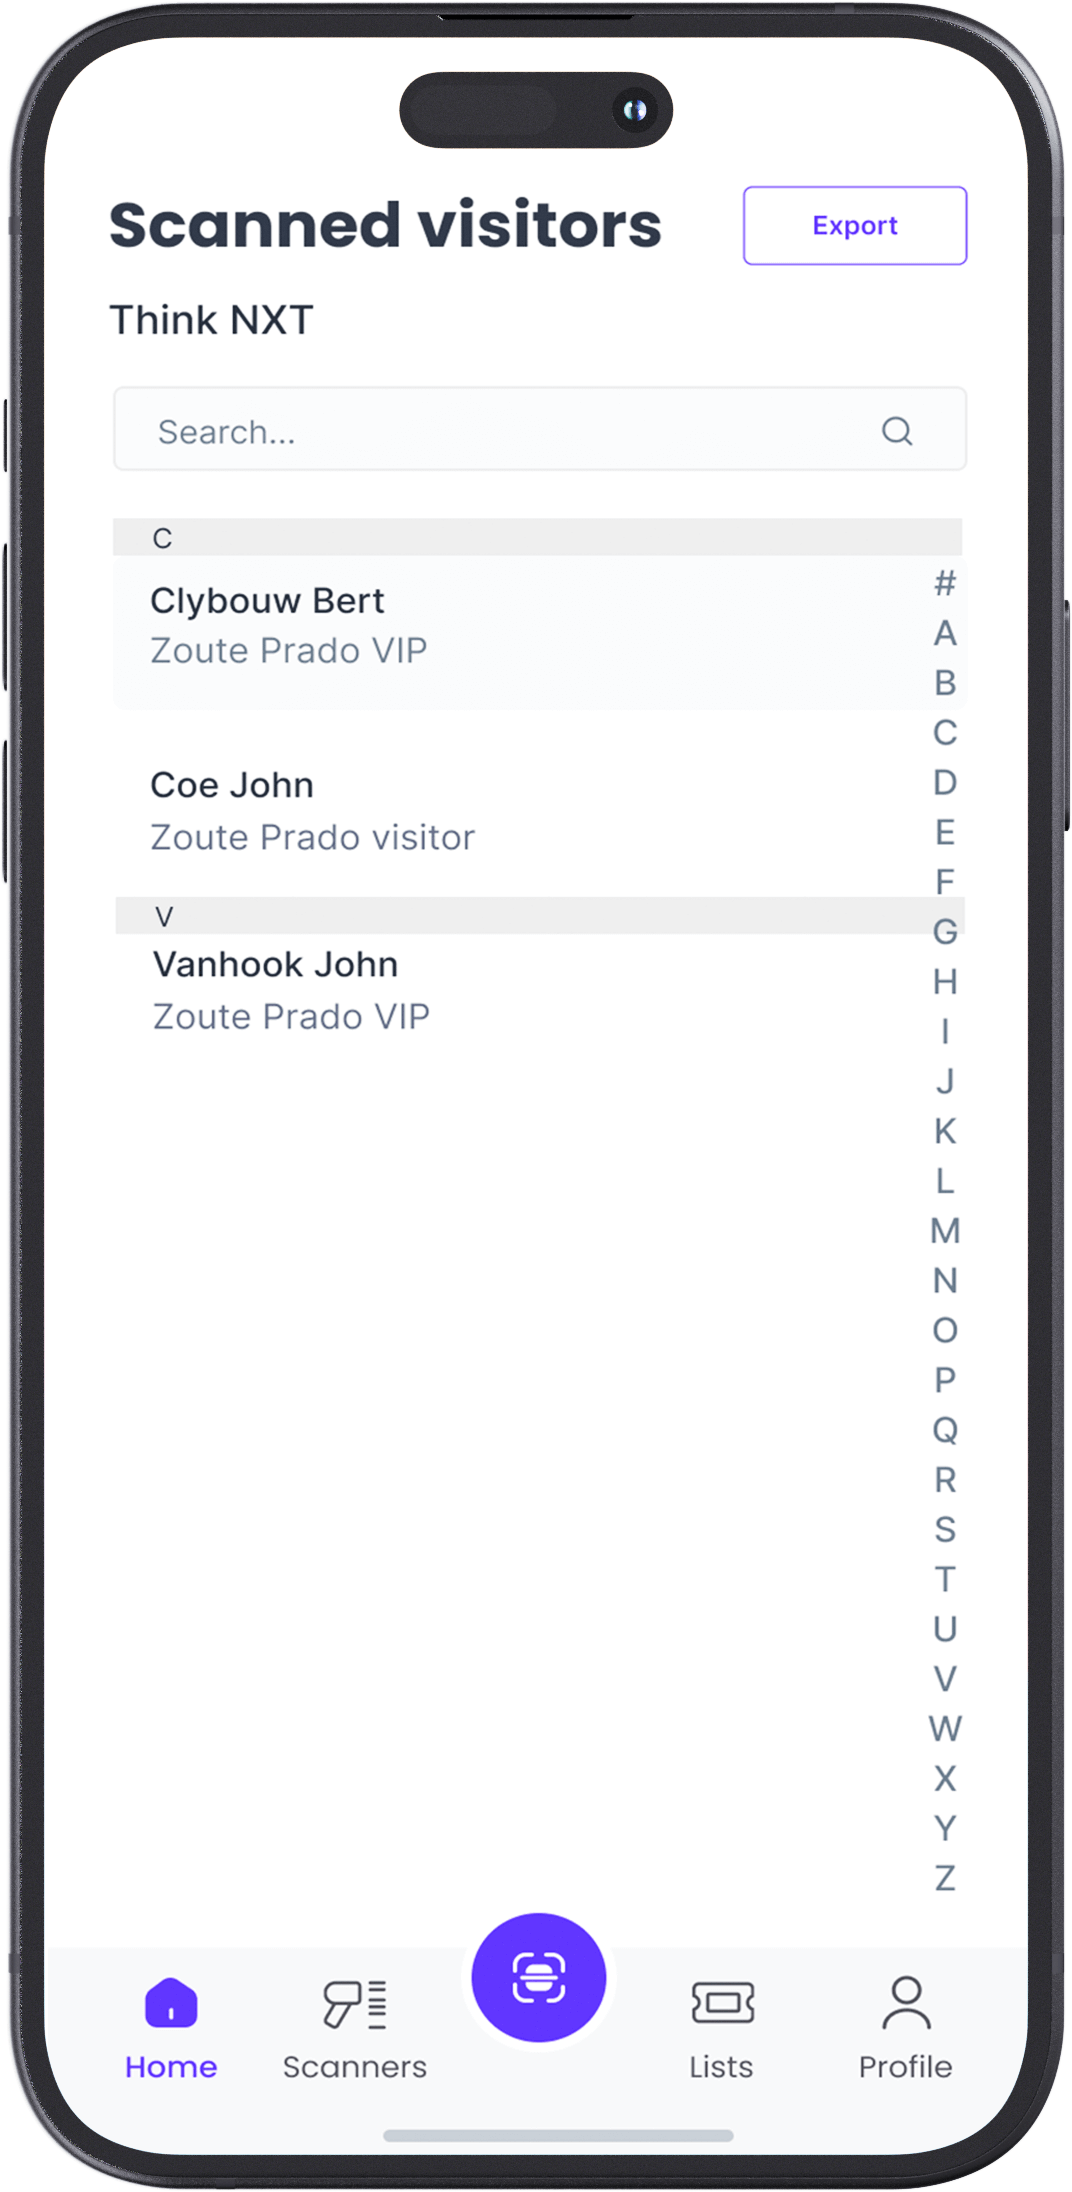Viewport: 1072px width, 2192px height.
Task: Focus the Search input field
Action: pos(500,431)
